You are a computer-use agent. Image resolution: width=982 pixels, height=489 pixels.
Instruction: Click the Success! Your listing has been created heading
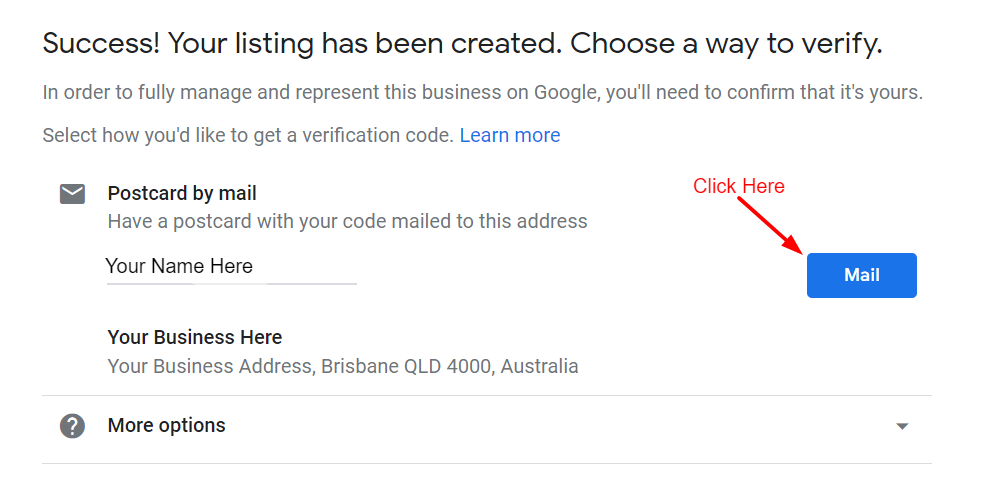pos(302,44)
